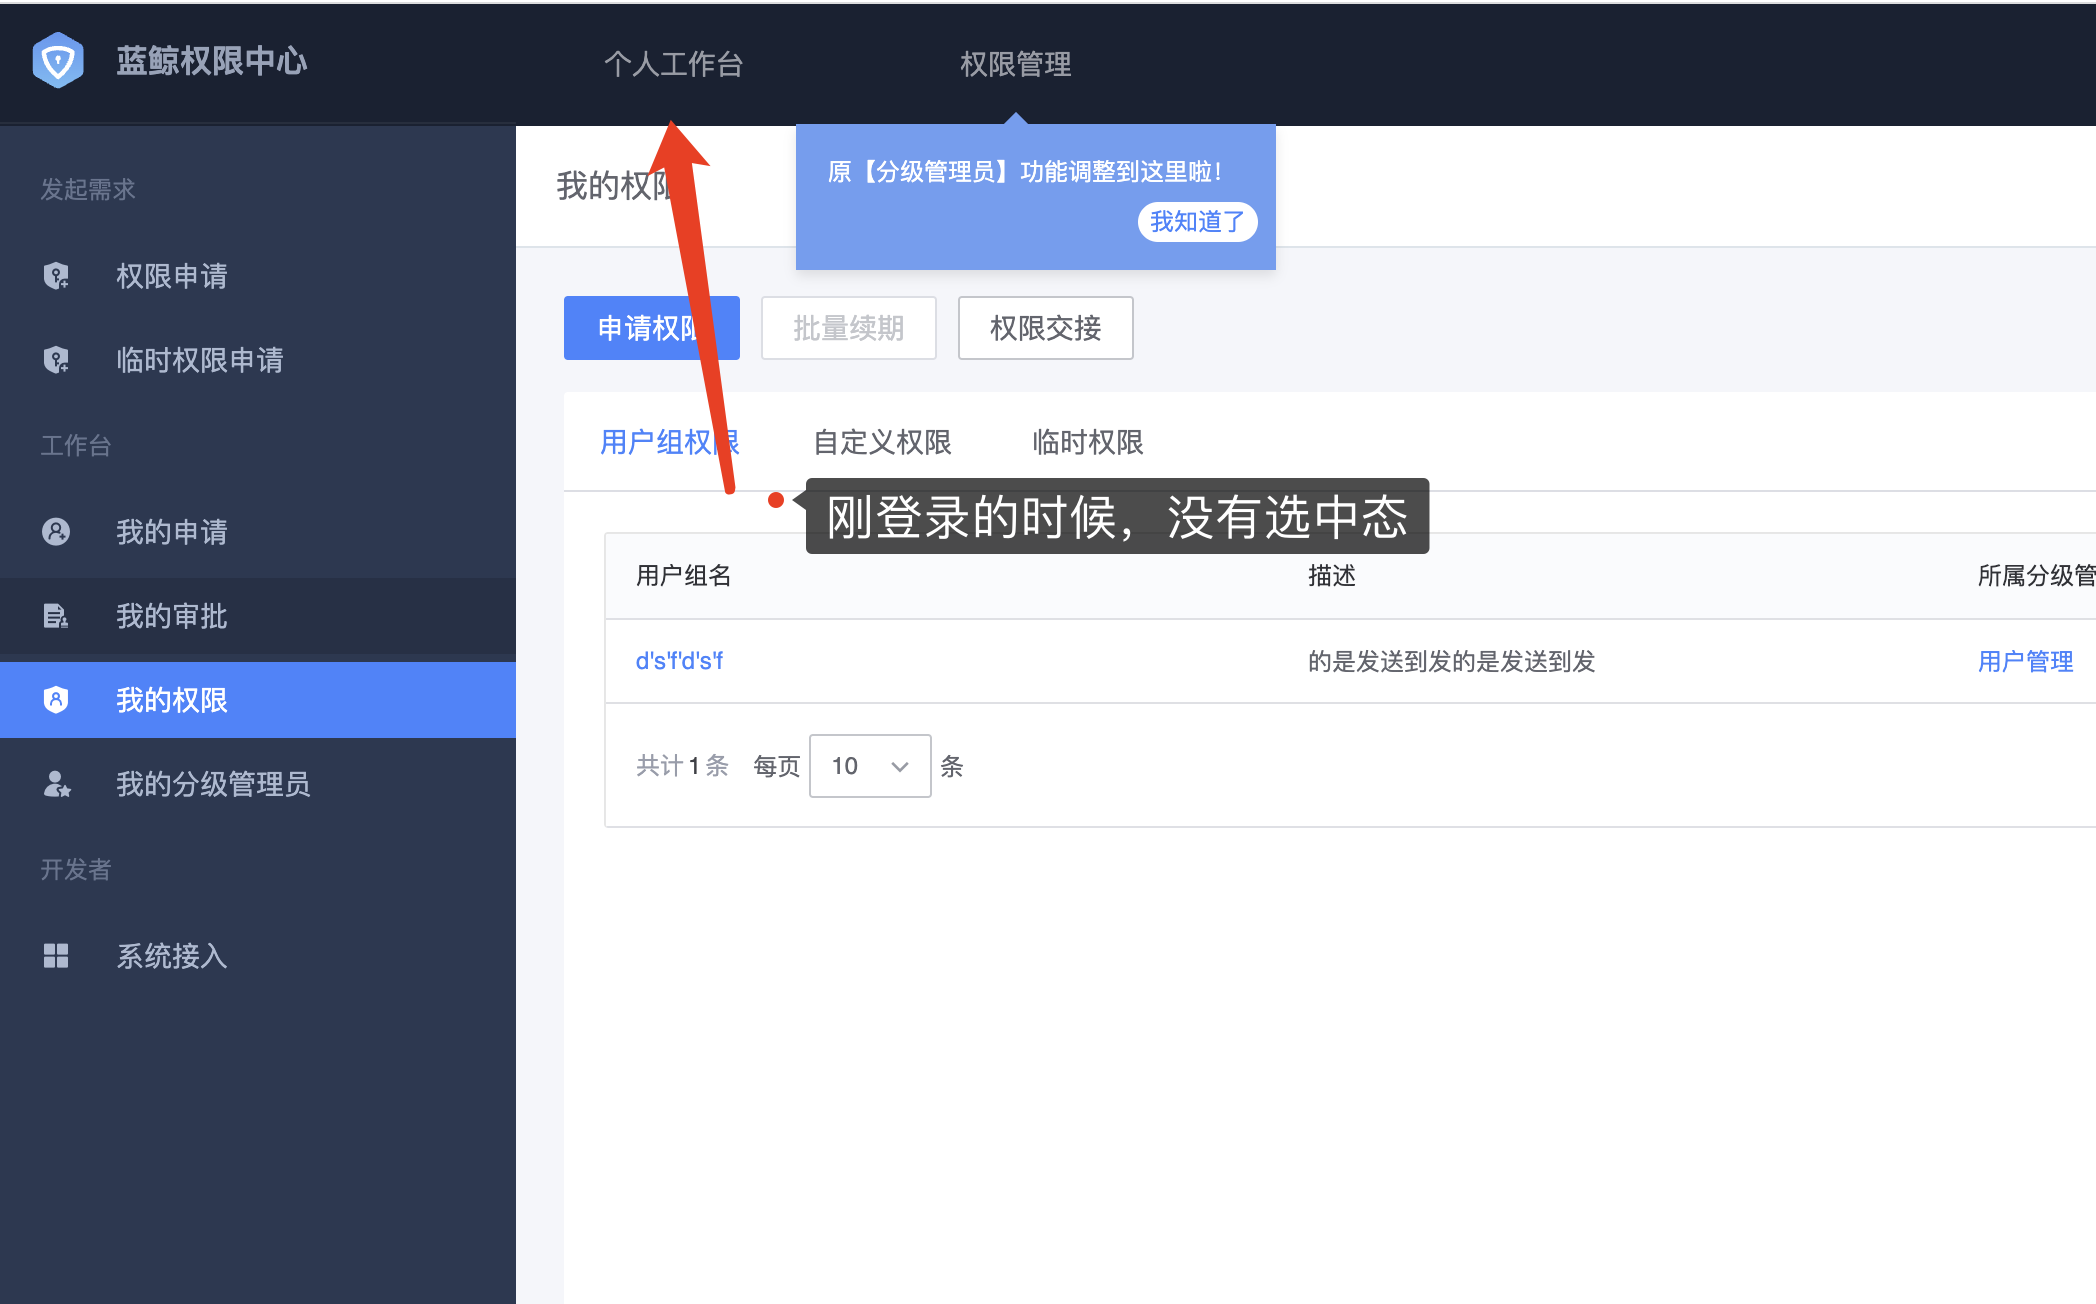Select the 系统接入 grid icon
This screenshot has width=2096, height=1304.
point(56,956)
